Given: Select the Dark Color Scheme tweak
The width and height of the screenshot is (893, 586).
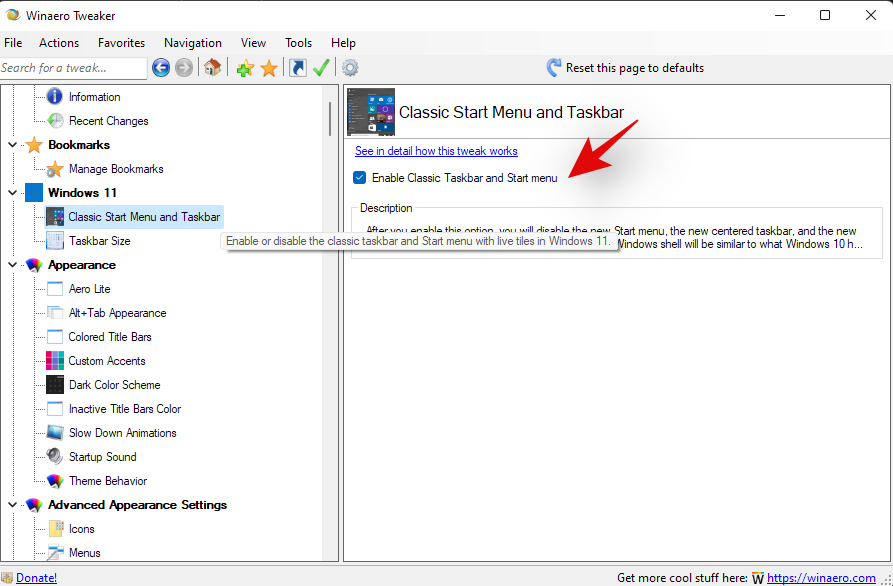Looking at the screenshot, I should (114, 385).
